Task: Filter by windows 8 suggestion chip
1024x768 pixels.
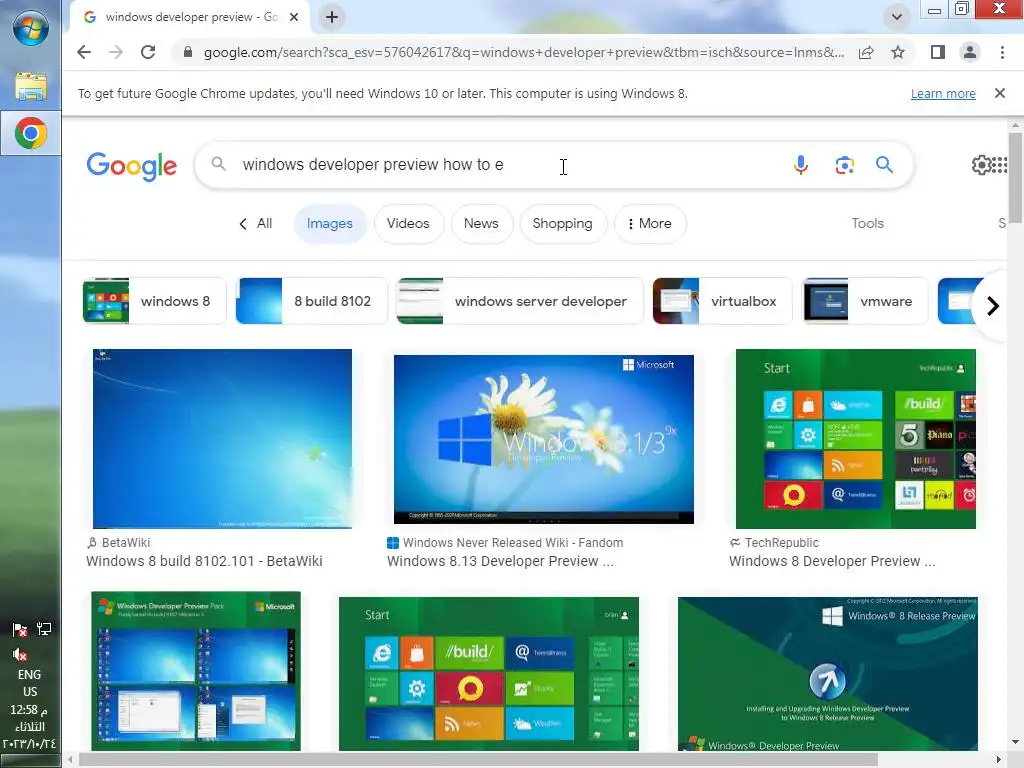Action: 154,301
